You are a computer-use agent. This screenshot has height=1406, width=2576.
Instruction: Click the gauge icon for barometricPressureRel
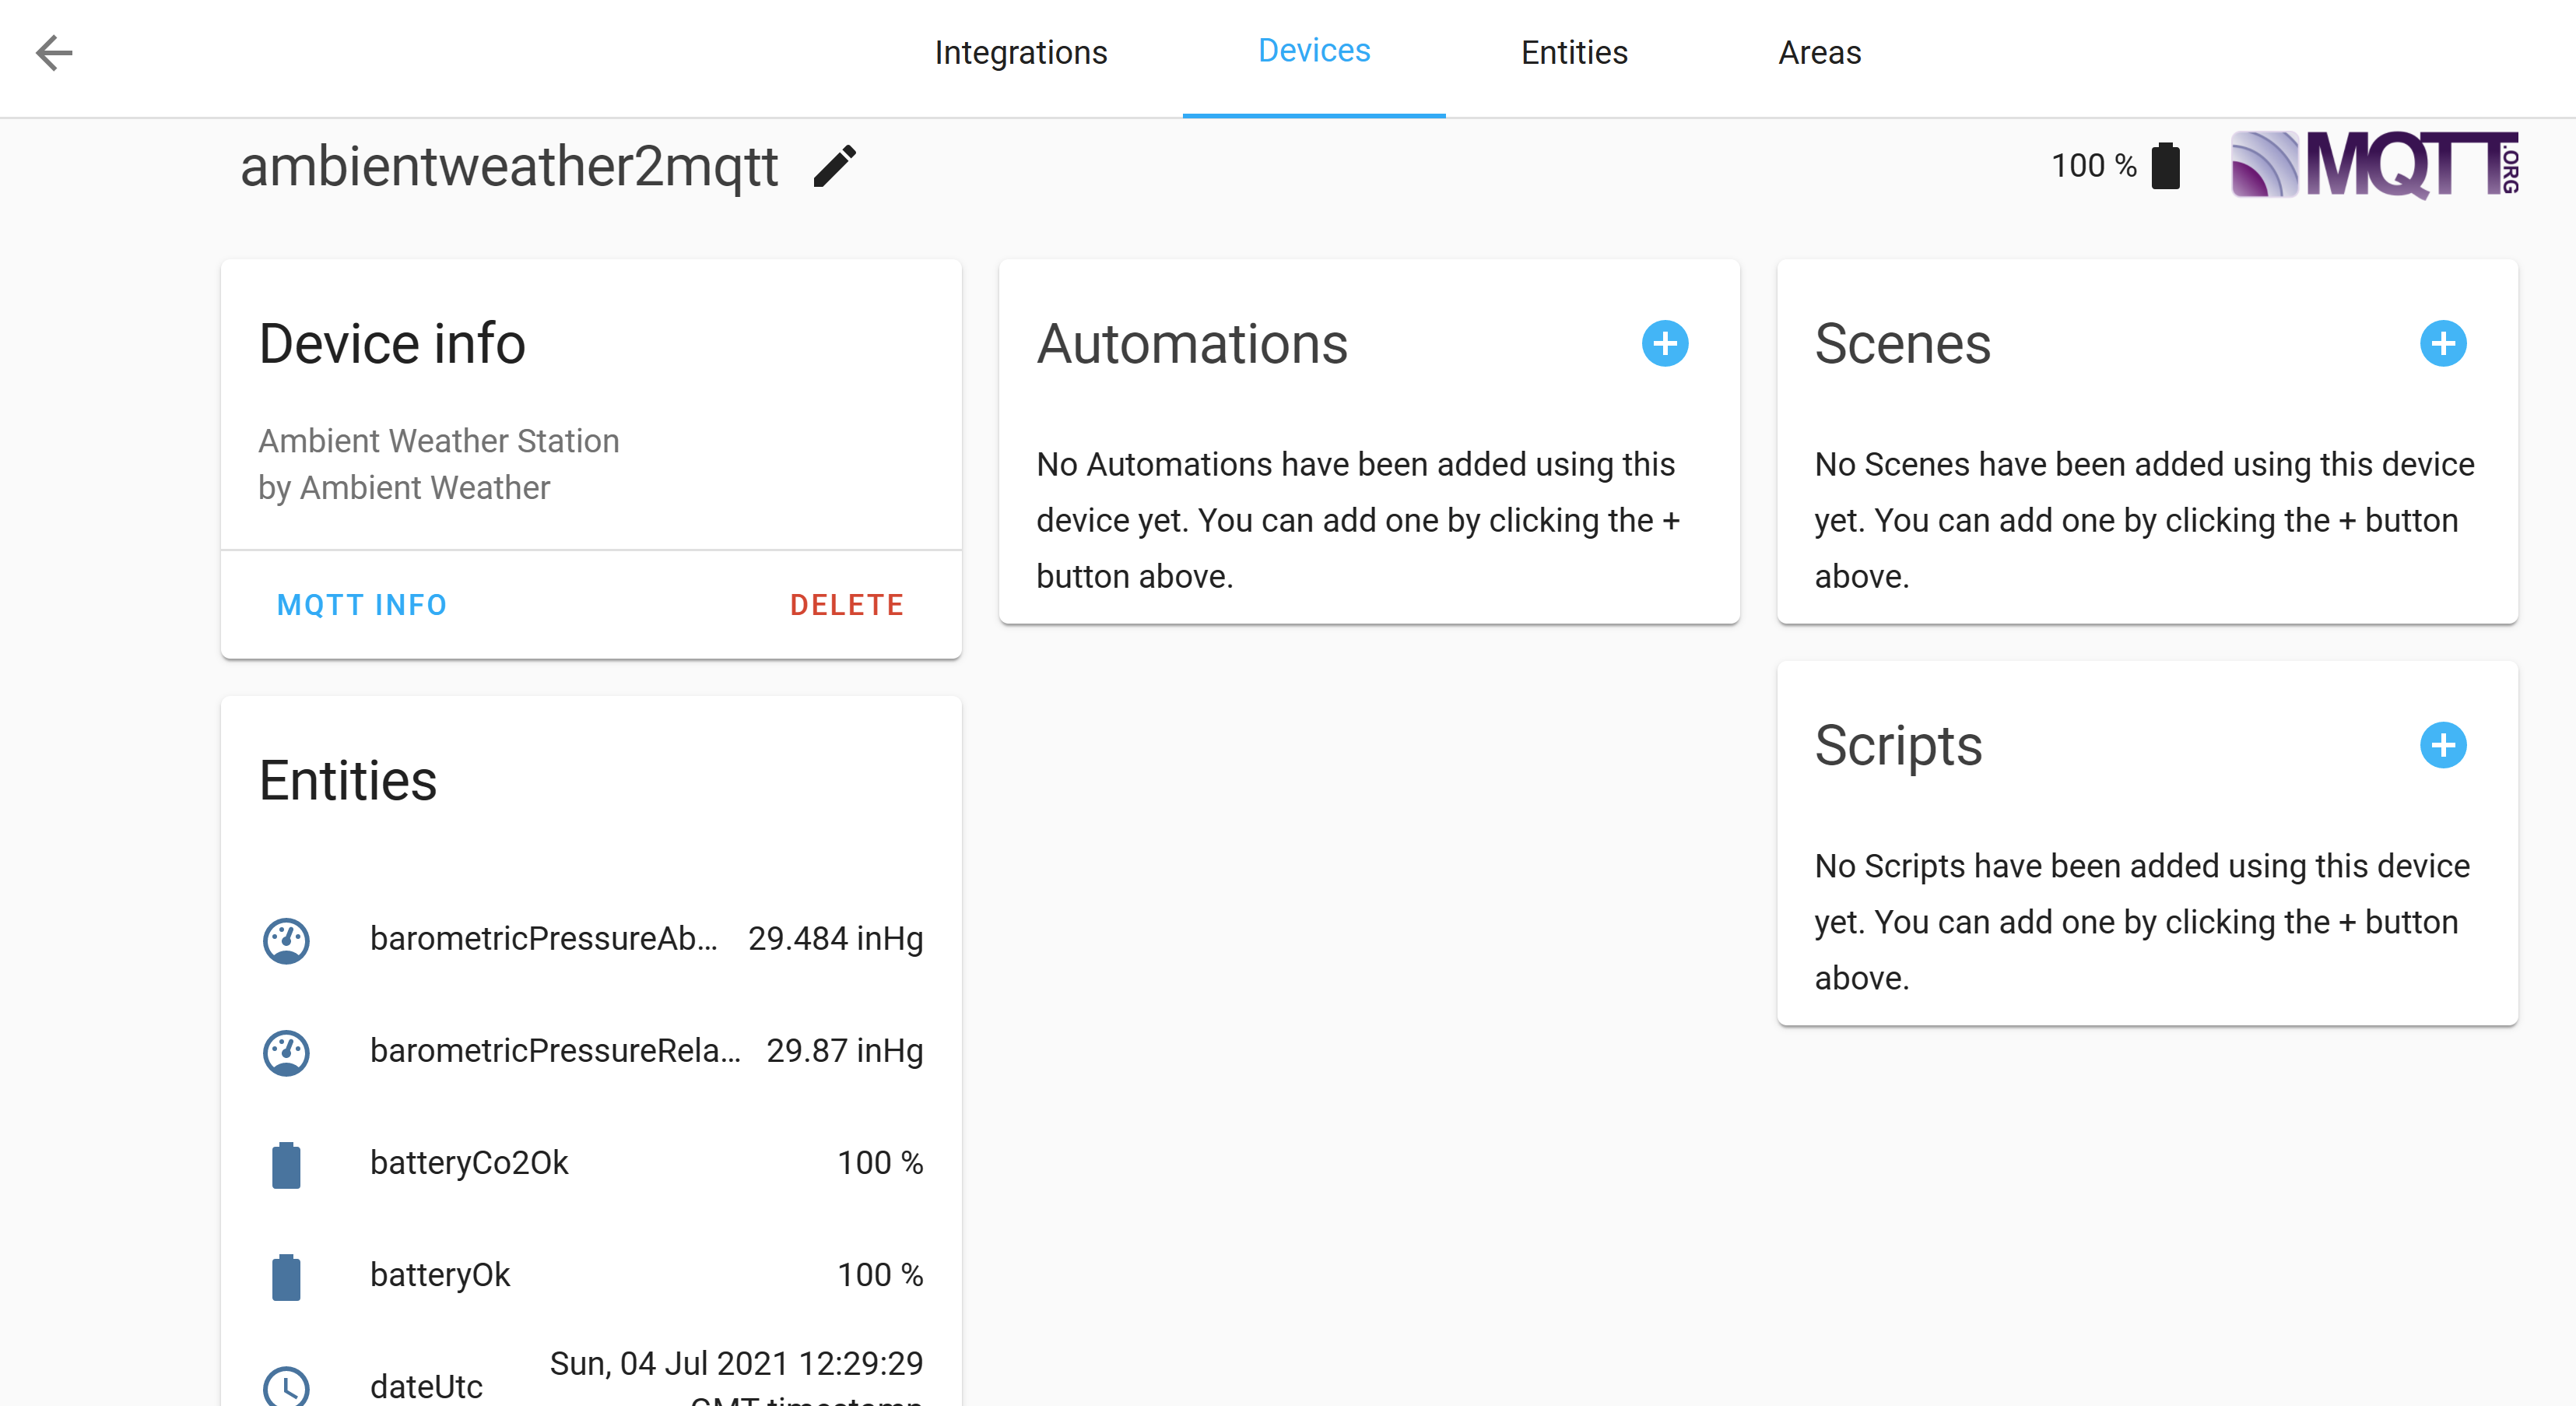coord(286,1052)
